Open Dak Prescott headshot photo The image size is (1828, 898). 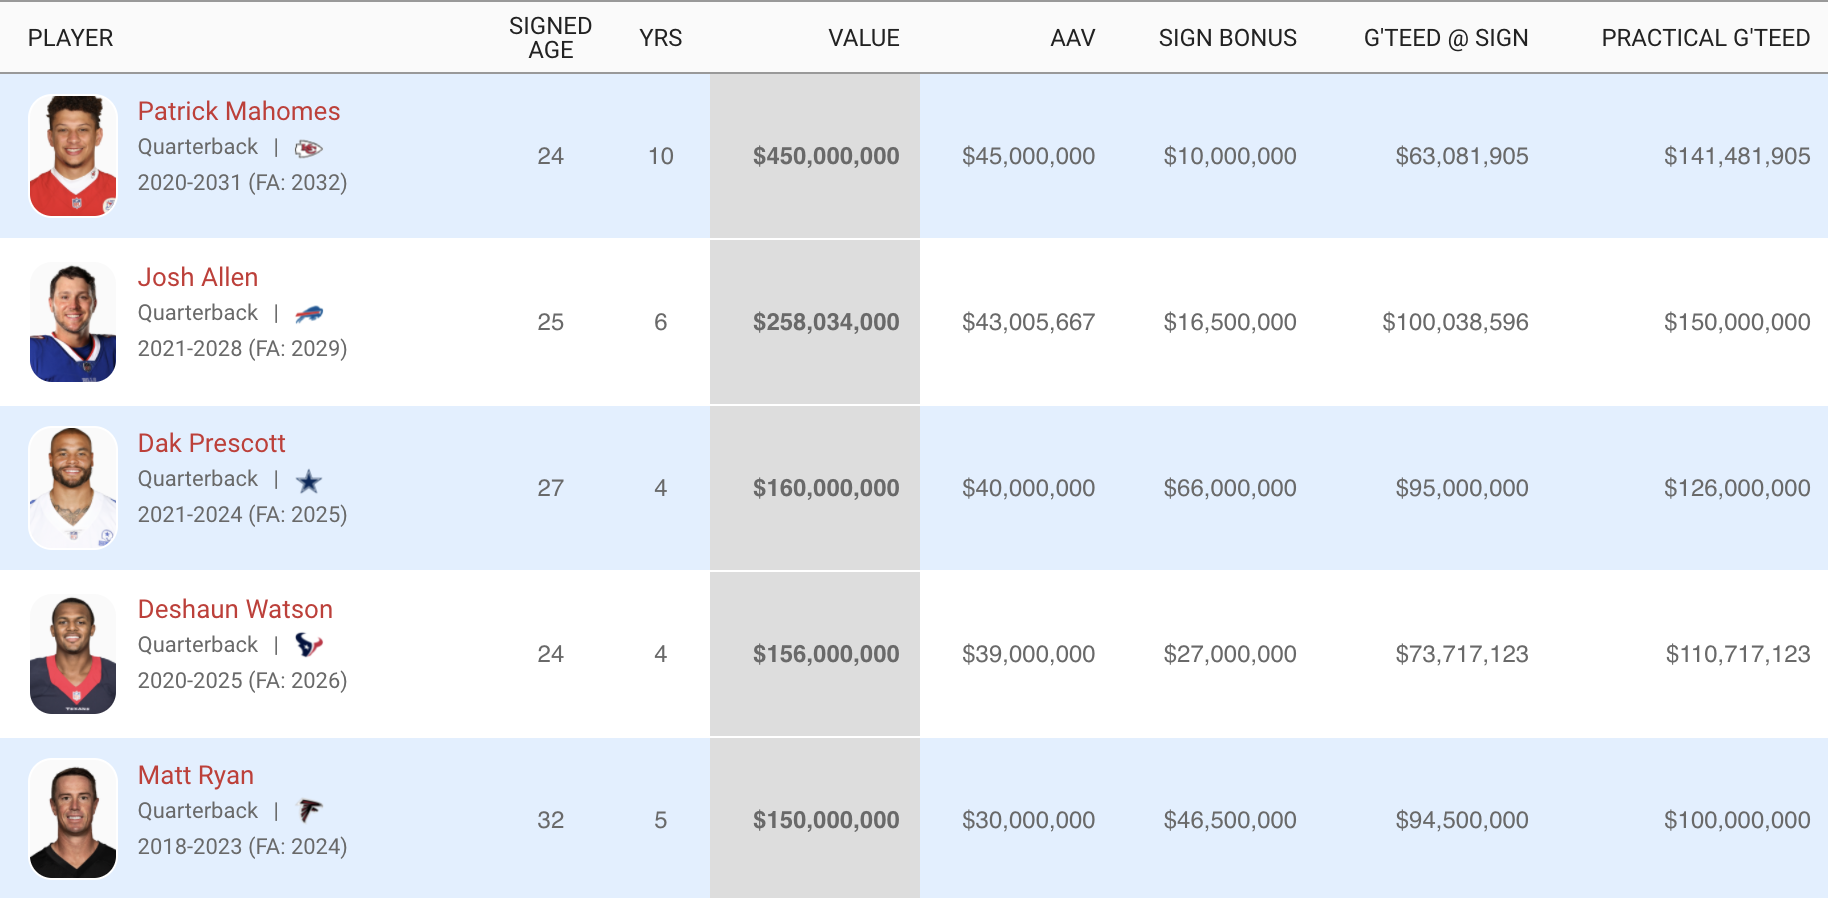(73, 488)
